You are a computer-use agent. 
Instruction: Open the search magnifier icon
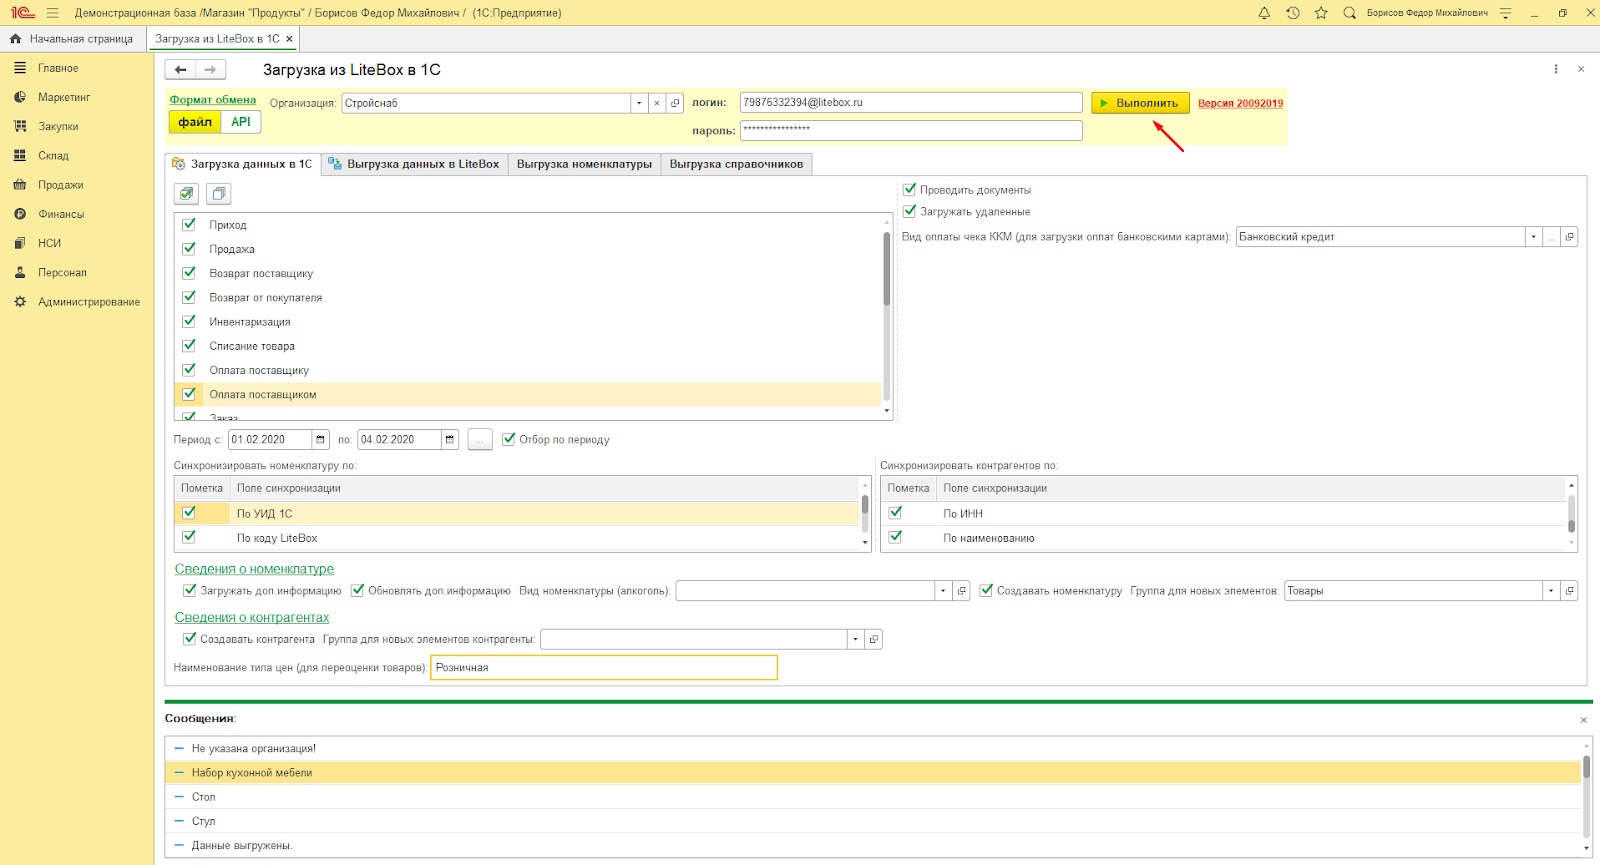pos(1349,13)
